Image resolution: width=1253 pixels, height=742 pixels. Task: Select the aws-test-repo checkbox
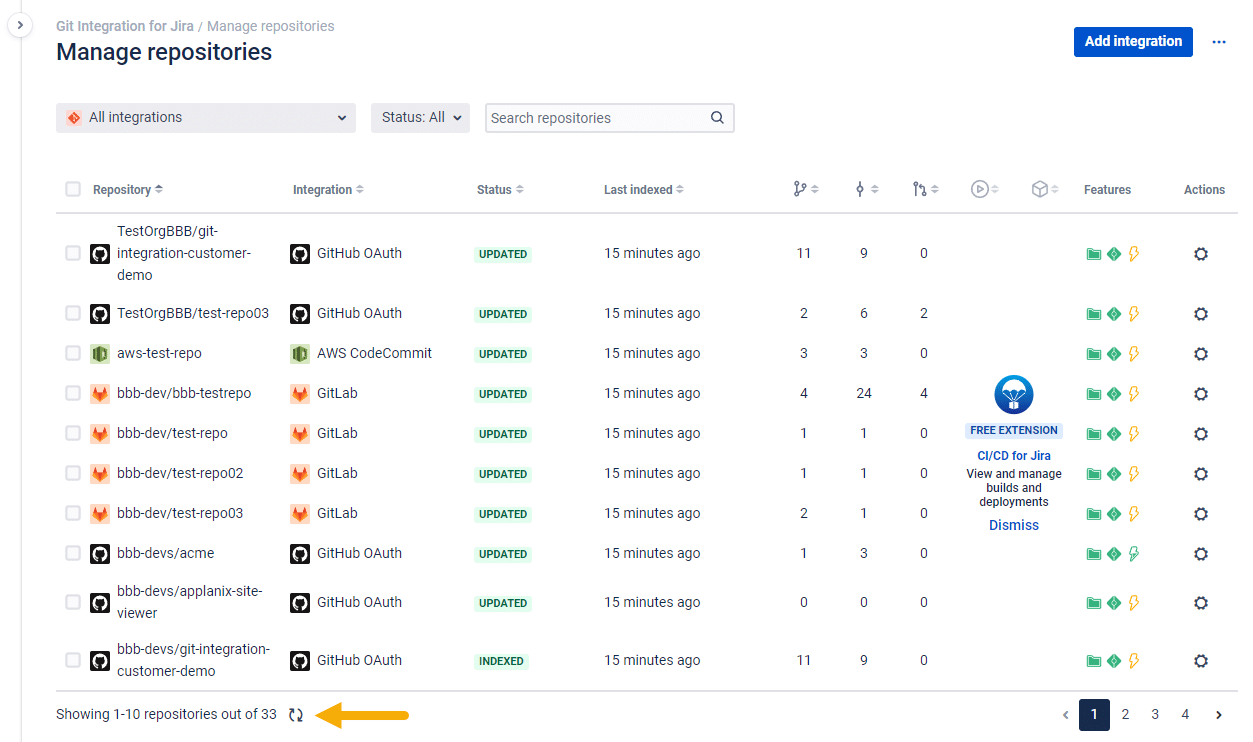tap(73, 354)
